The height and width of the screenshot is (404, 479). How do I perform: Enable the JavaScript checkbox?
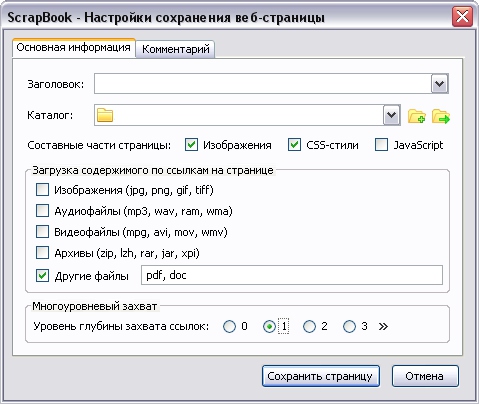[x=381, y=145]
